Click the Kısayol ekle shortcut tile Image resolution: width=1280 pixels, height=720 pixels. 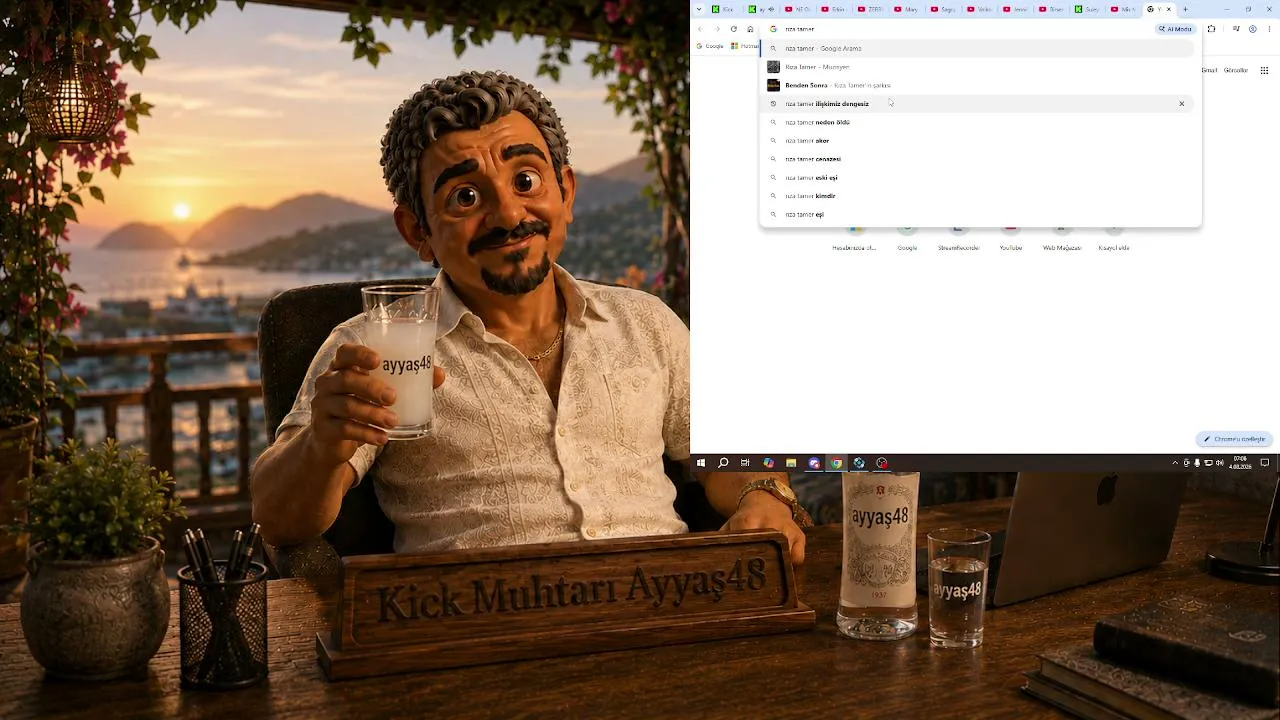[1114, 240]
